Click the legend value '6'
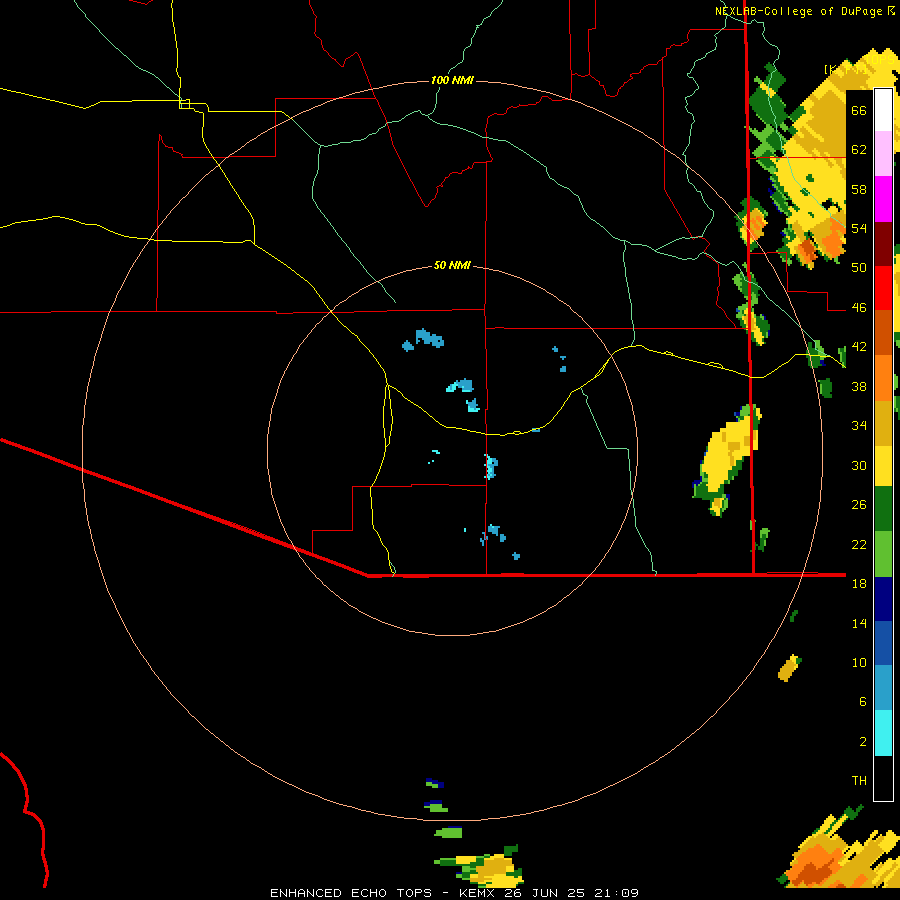 [x=863, y=701]
